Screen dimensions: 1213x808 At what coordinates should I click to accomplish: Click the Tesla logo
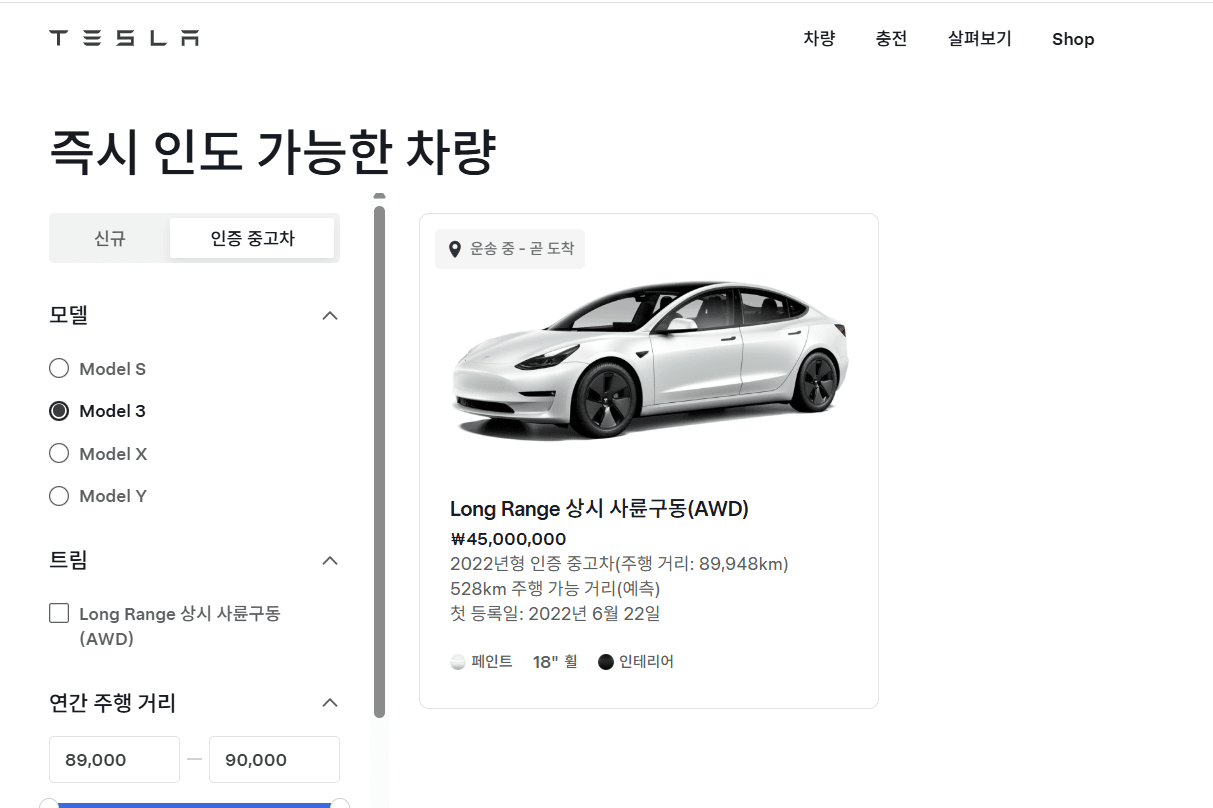[124, 38]
